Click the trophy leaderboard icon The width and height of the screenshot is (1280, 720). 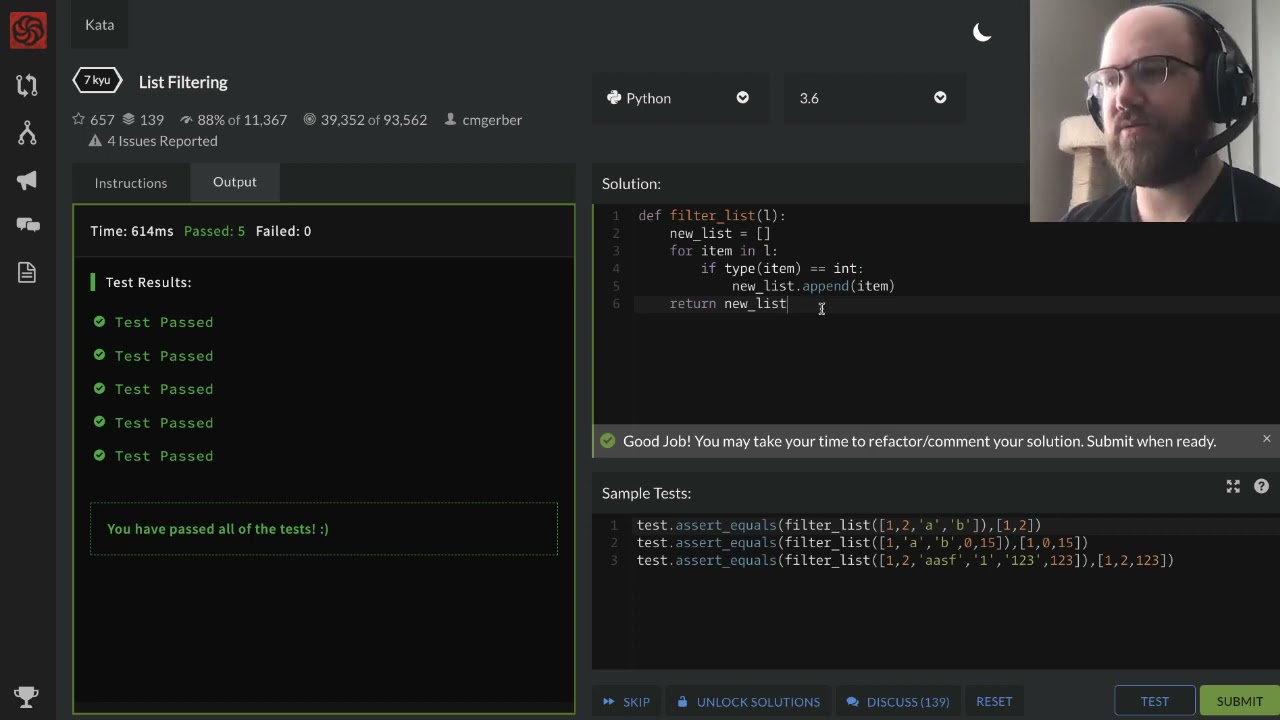[27, 696]
